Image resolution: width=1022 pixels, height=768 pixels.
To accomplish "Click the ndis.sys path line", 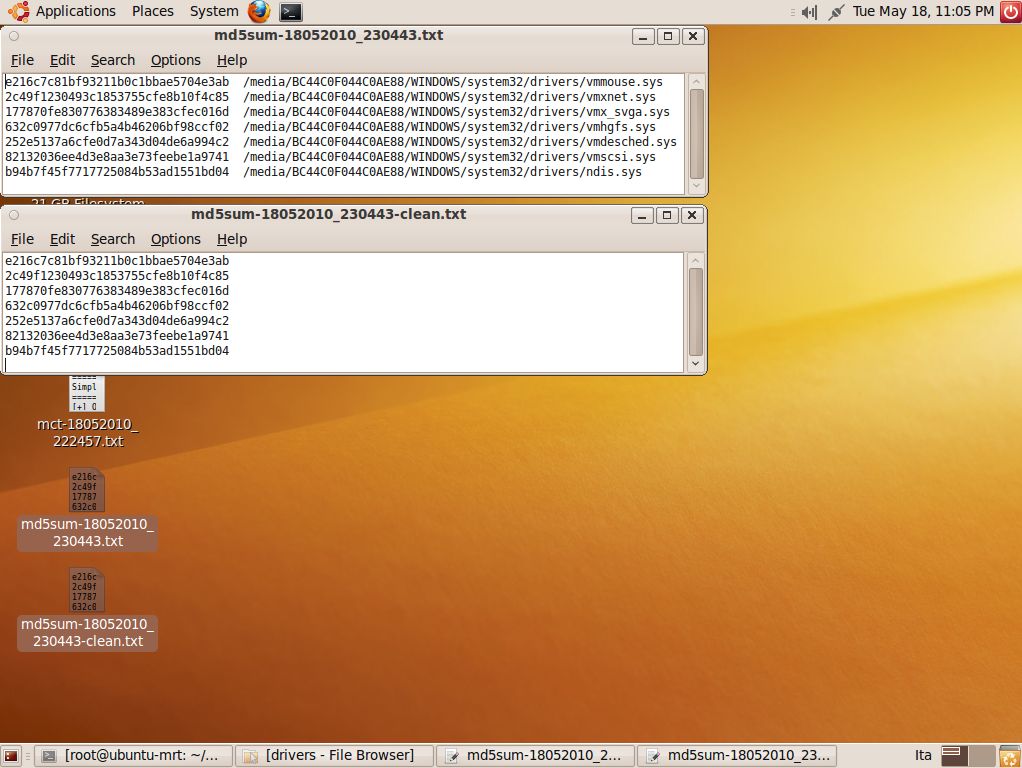I will (443, 171).
